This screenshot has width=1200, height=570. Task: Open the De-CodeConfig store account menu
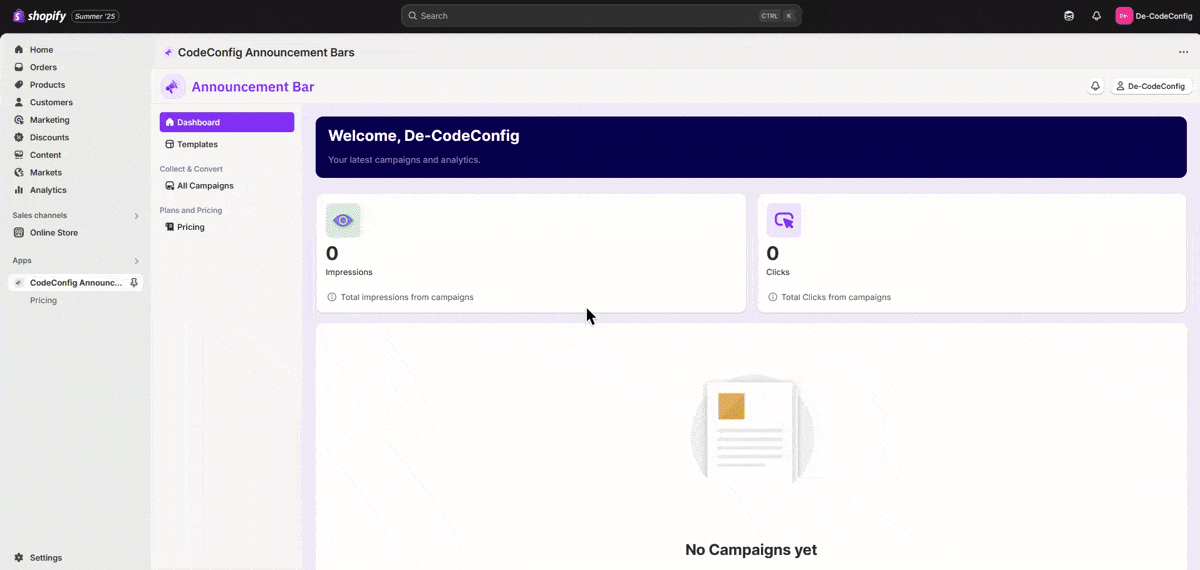click(x=1154, y=16)
